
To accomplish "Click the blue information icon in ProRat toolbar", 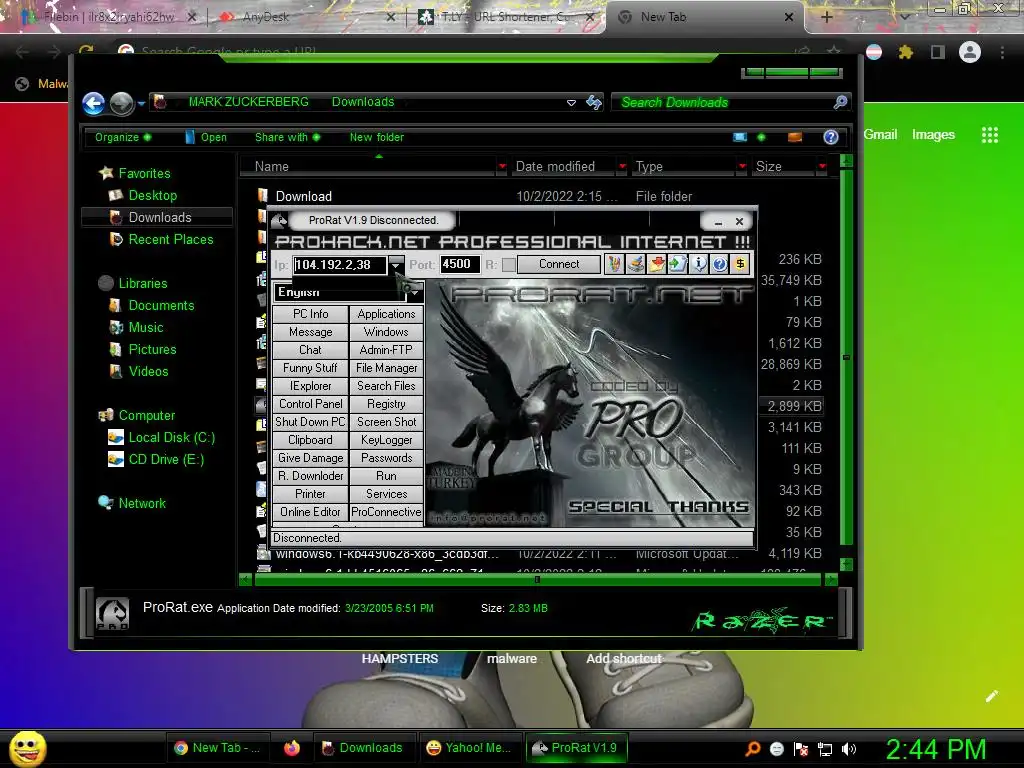I will tap(698, 264).
